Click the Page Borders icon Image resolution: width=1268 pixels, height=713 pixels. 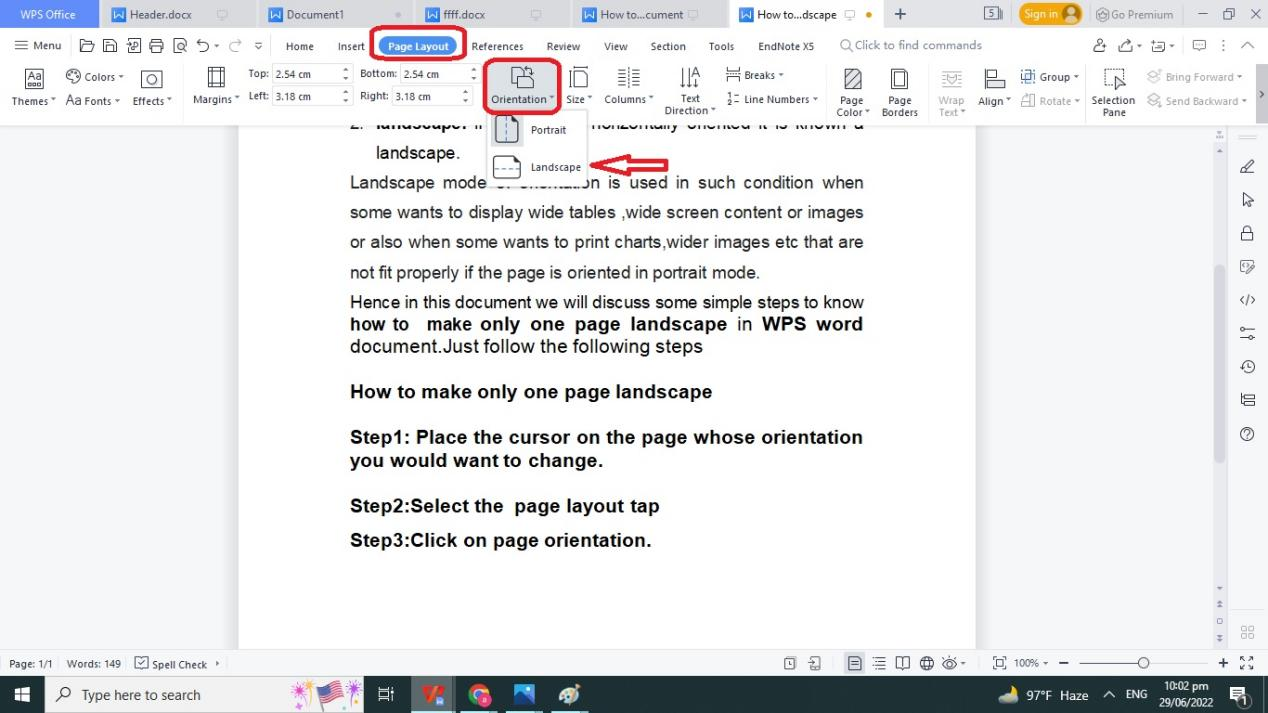(x=898, y=90)
